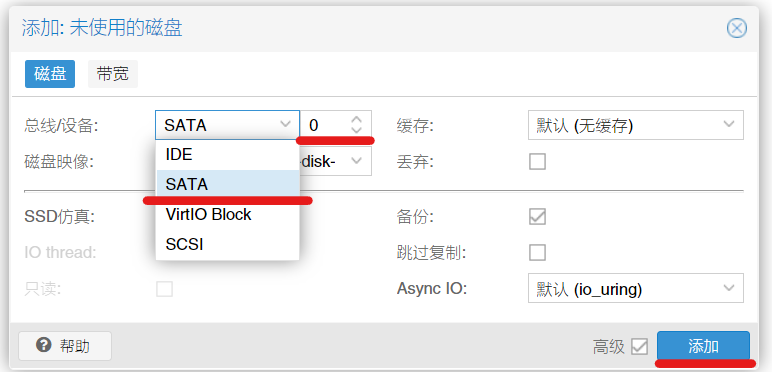
Task: Toggle the 备份 backup checkbox
Action: [537, 217]
